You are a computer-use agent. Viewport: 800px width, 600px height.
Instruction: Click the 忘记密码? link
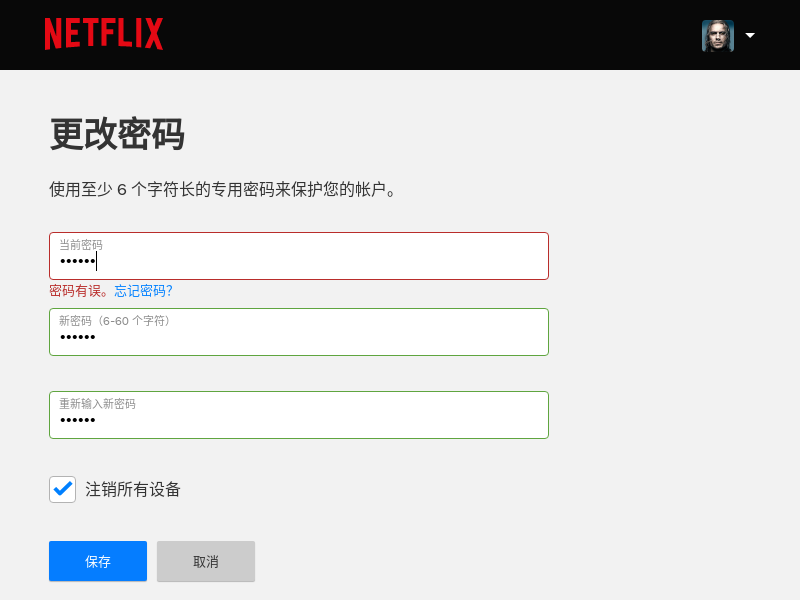(143, 291)
